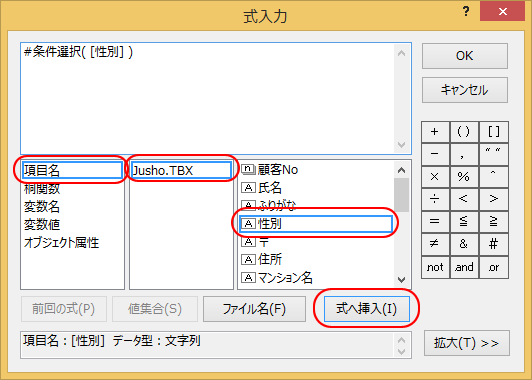Insert the plus operator
The width and height of the screenshot is (532, 380).
point(435,132)
